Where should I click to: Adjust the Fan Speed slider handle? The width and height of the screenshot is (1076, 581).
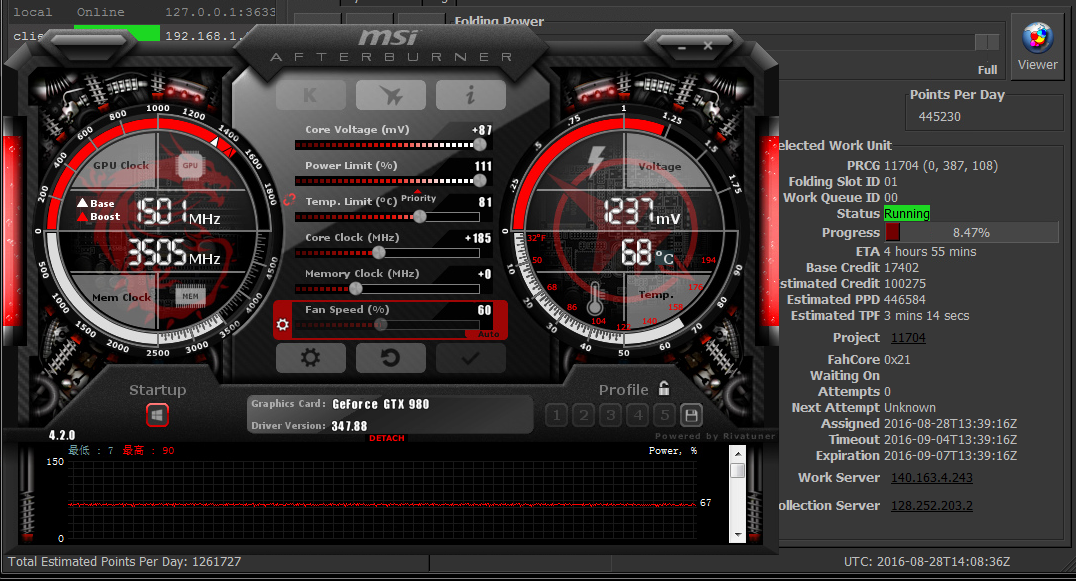click(380, 324)
